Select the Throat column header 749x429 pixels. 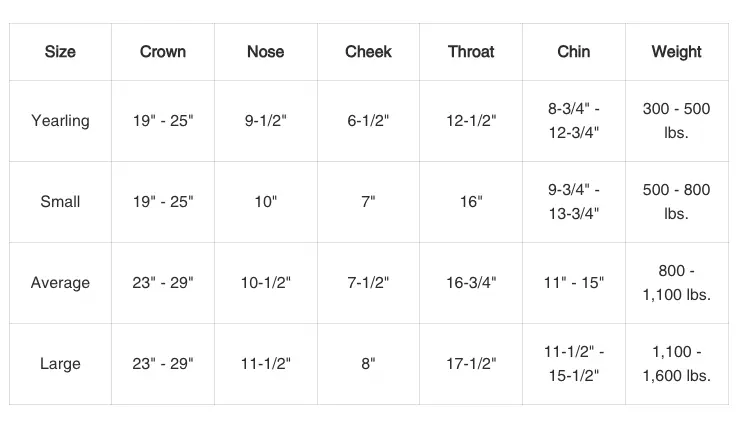(471, 52)
